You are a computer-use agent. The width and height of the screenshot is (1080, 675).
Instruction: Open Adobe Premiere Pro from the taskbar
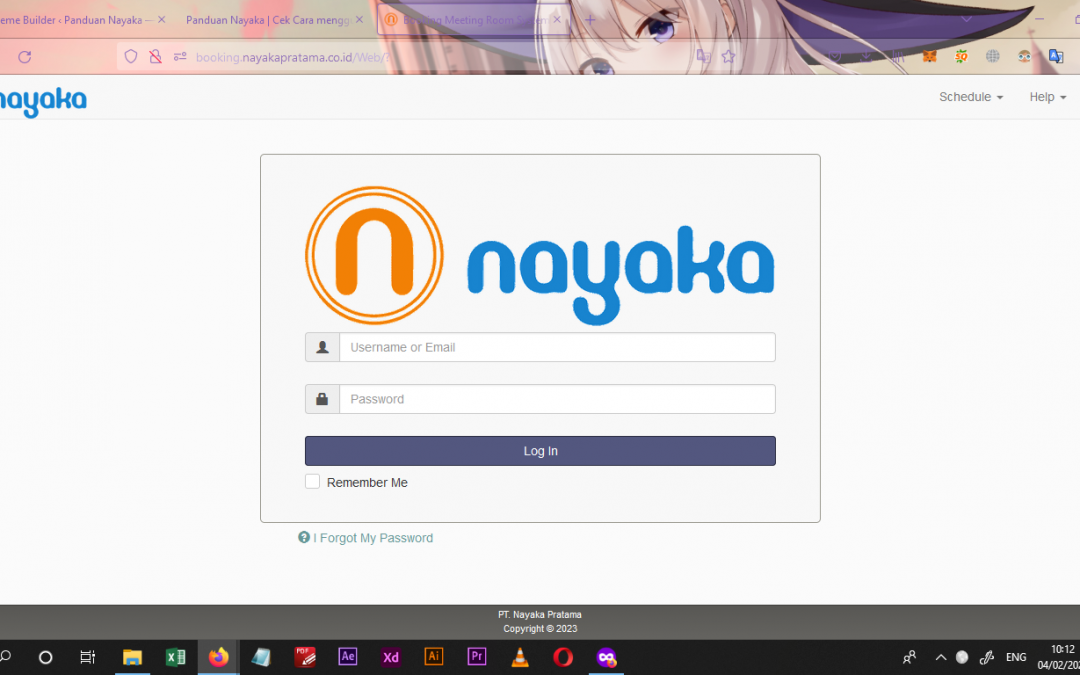click(x=477, y=657)
